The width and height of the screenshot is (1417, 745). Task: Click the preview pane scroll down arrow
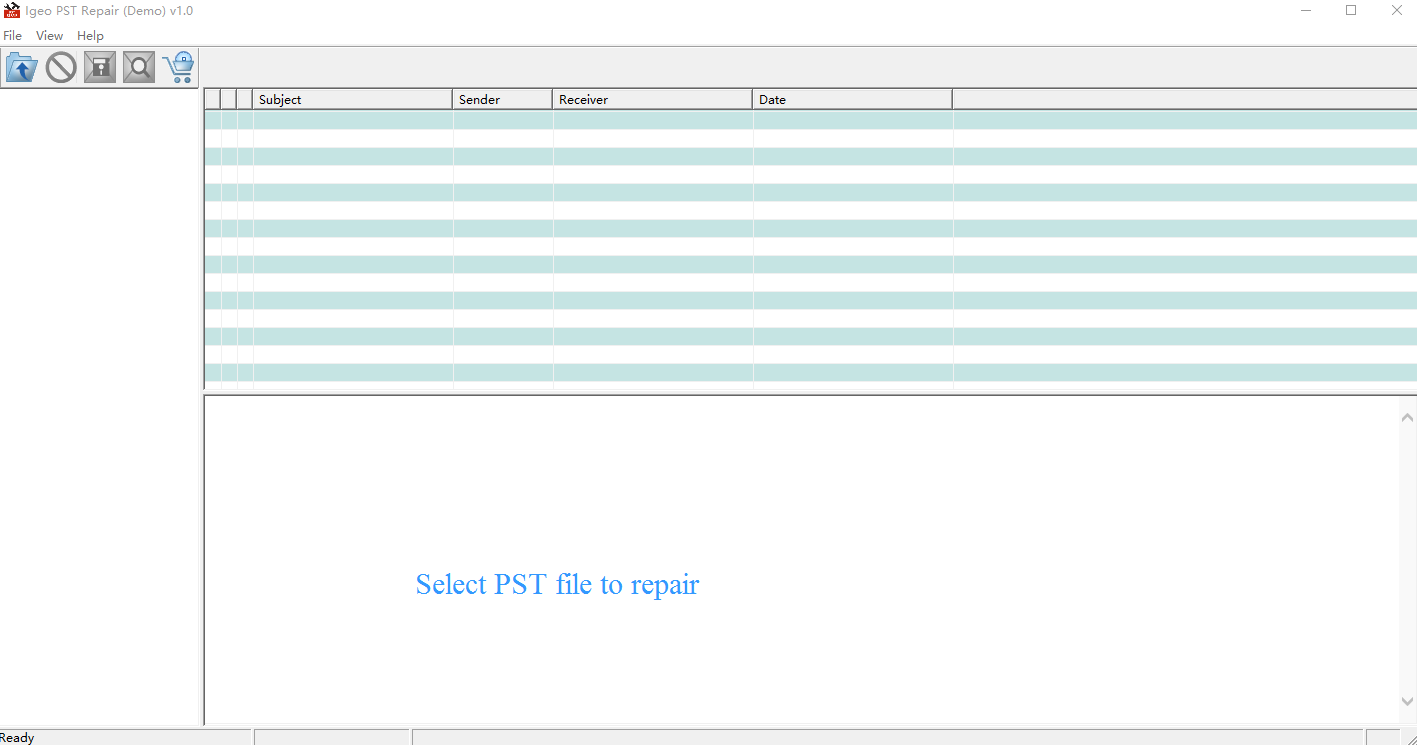point(1407,702)
